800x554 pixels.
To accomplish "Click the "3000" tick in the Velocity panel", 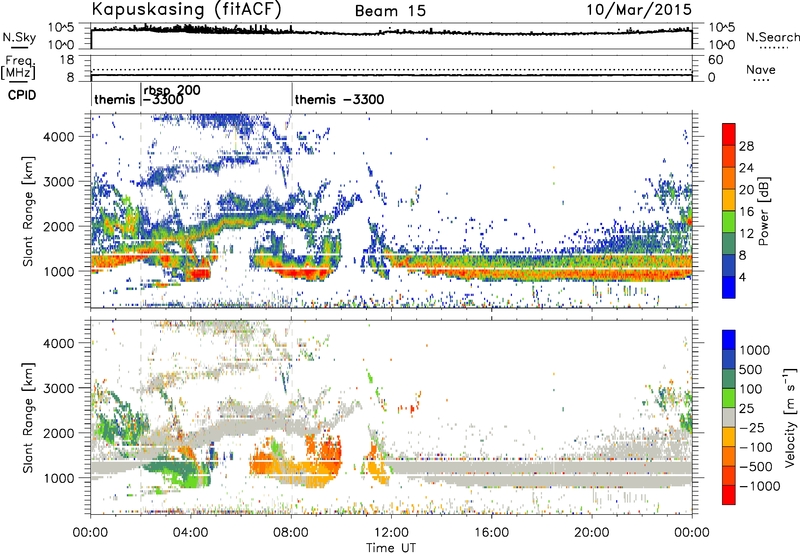I will pos(59,388).
